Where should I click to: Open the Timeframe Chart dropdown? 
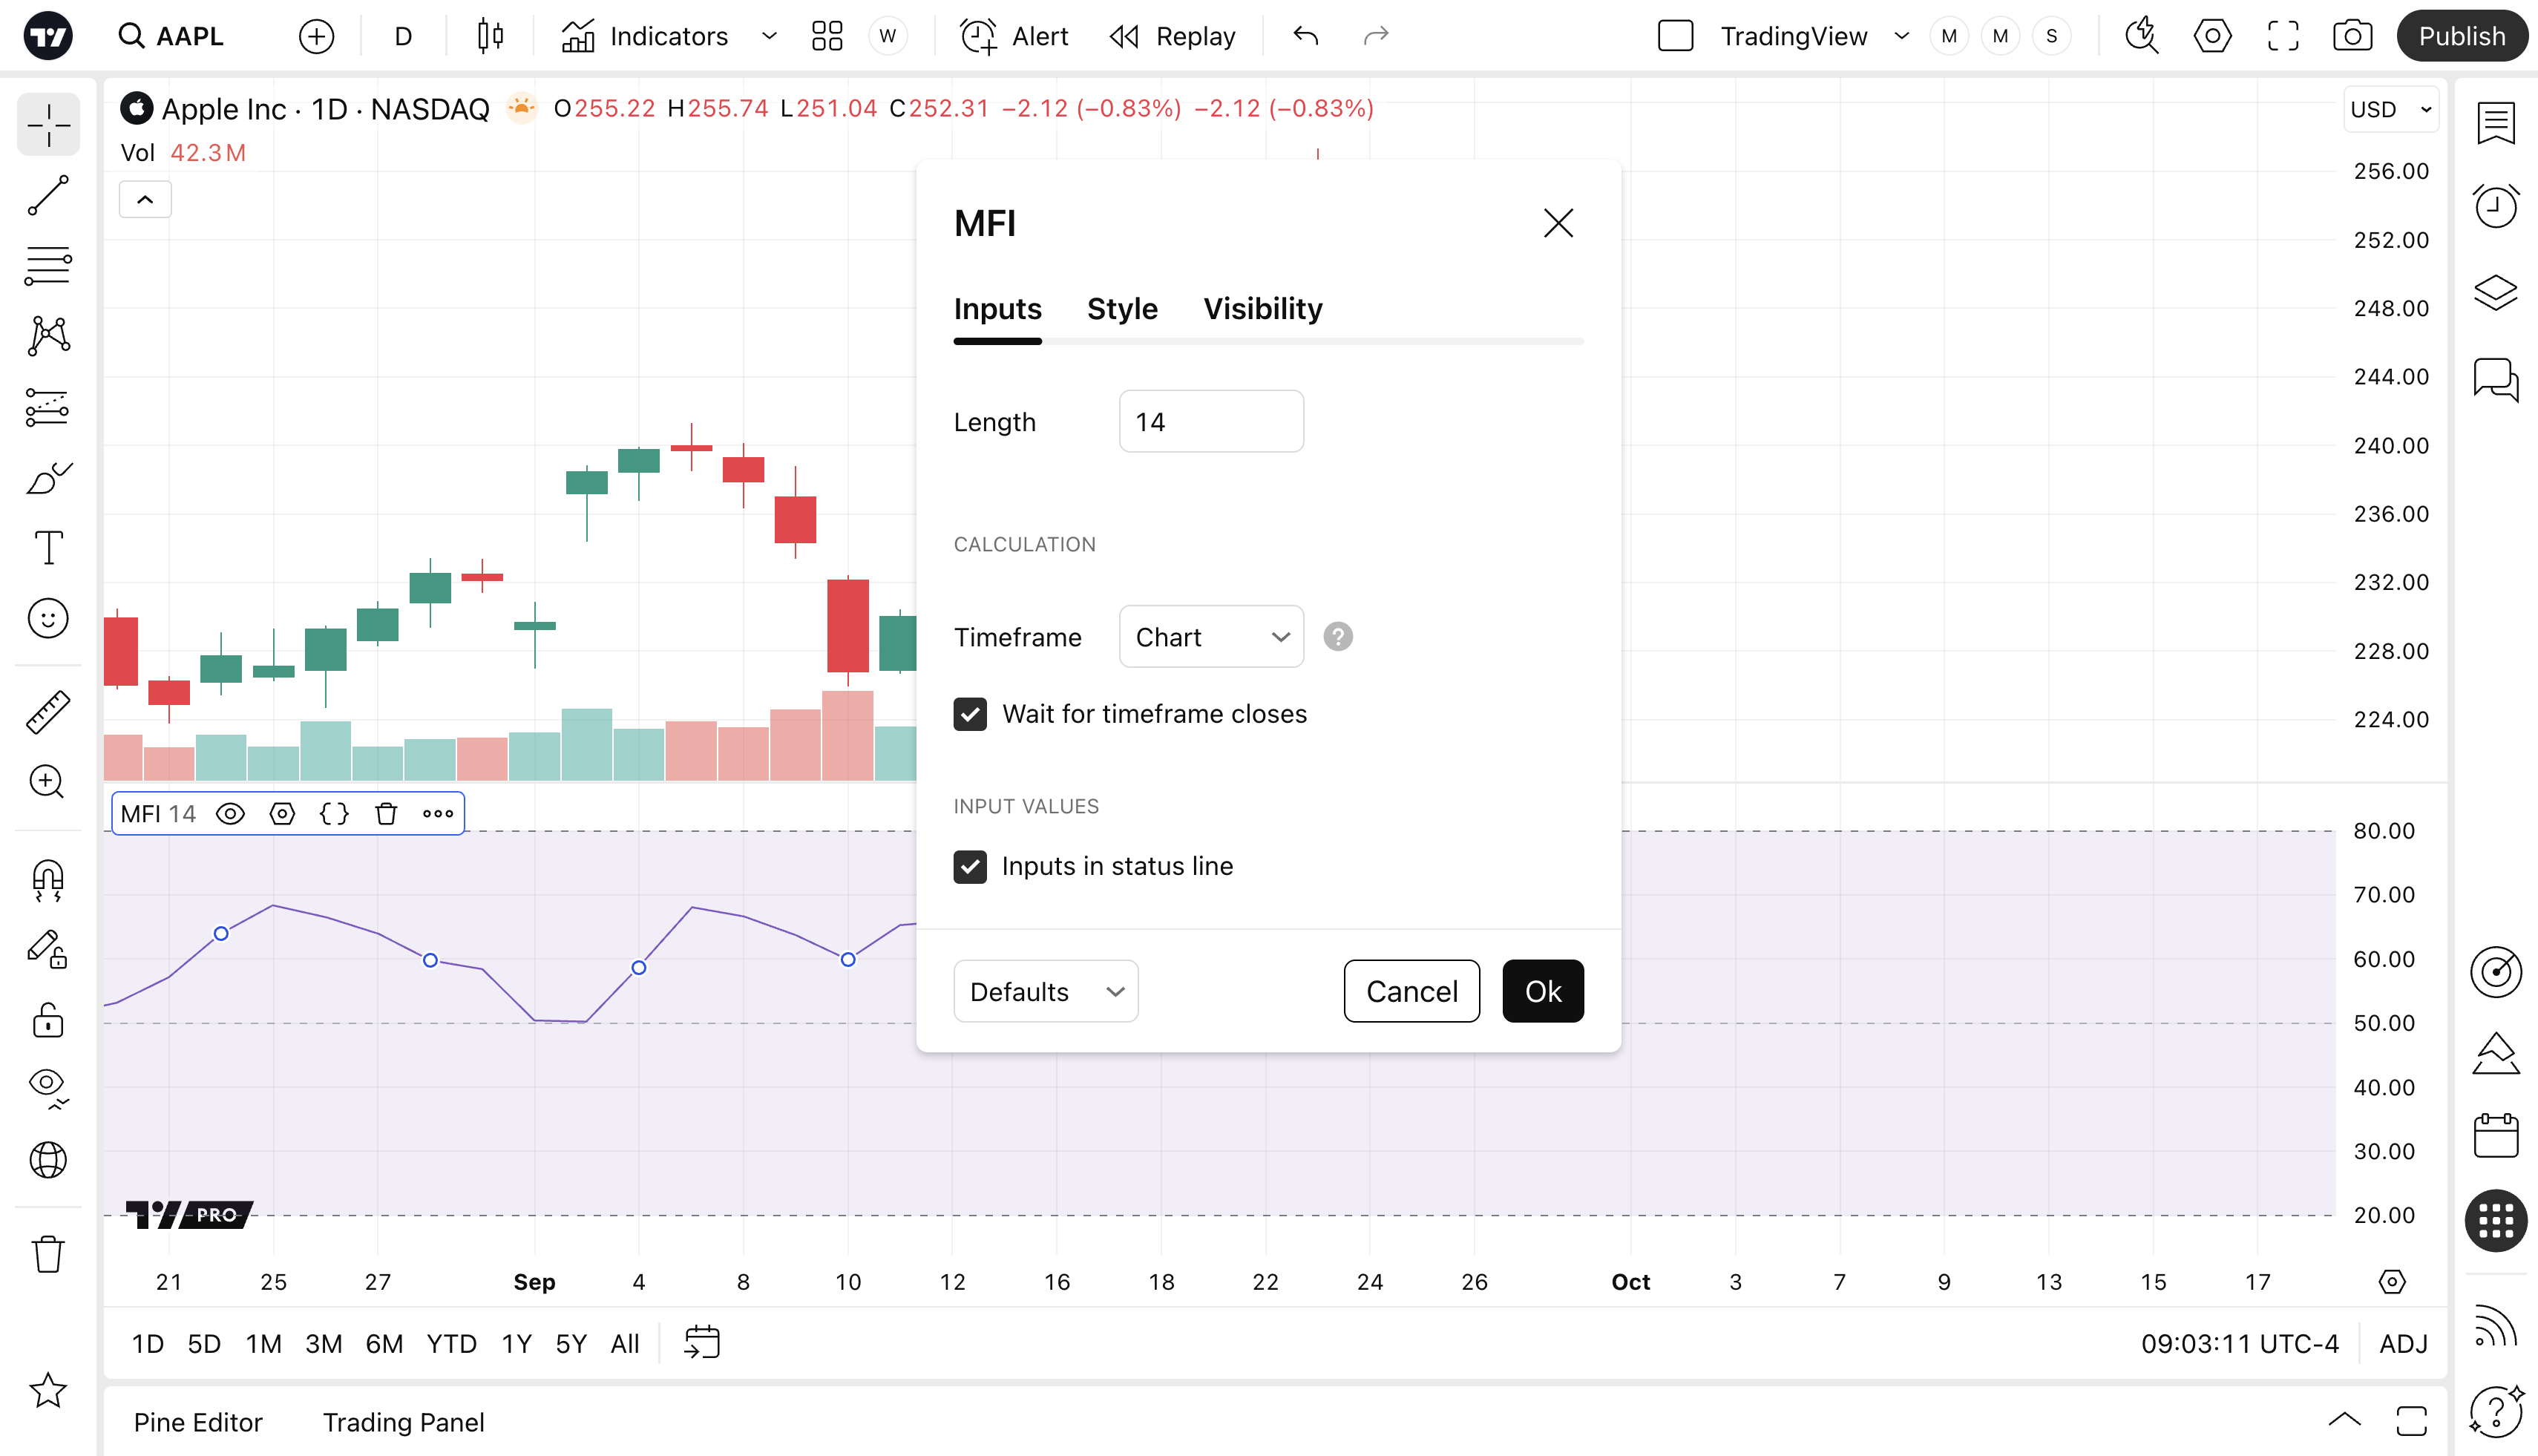pos(1211,637)
